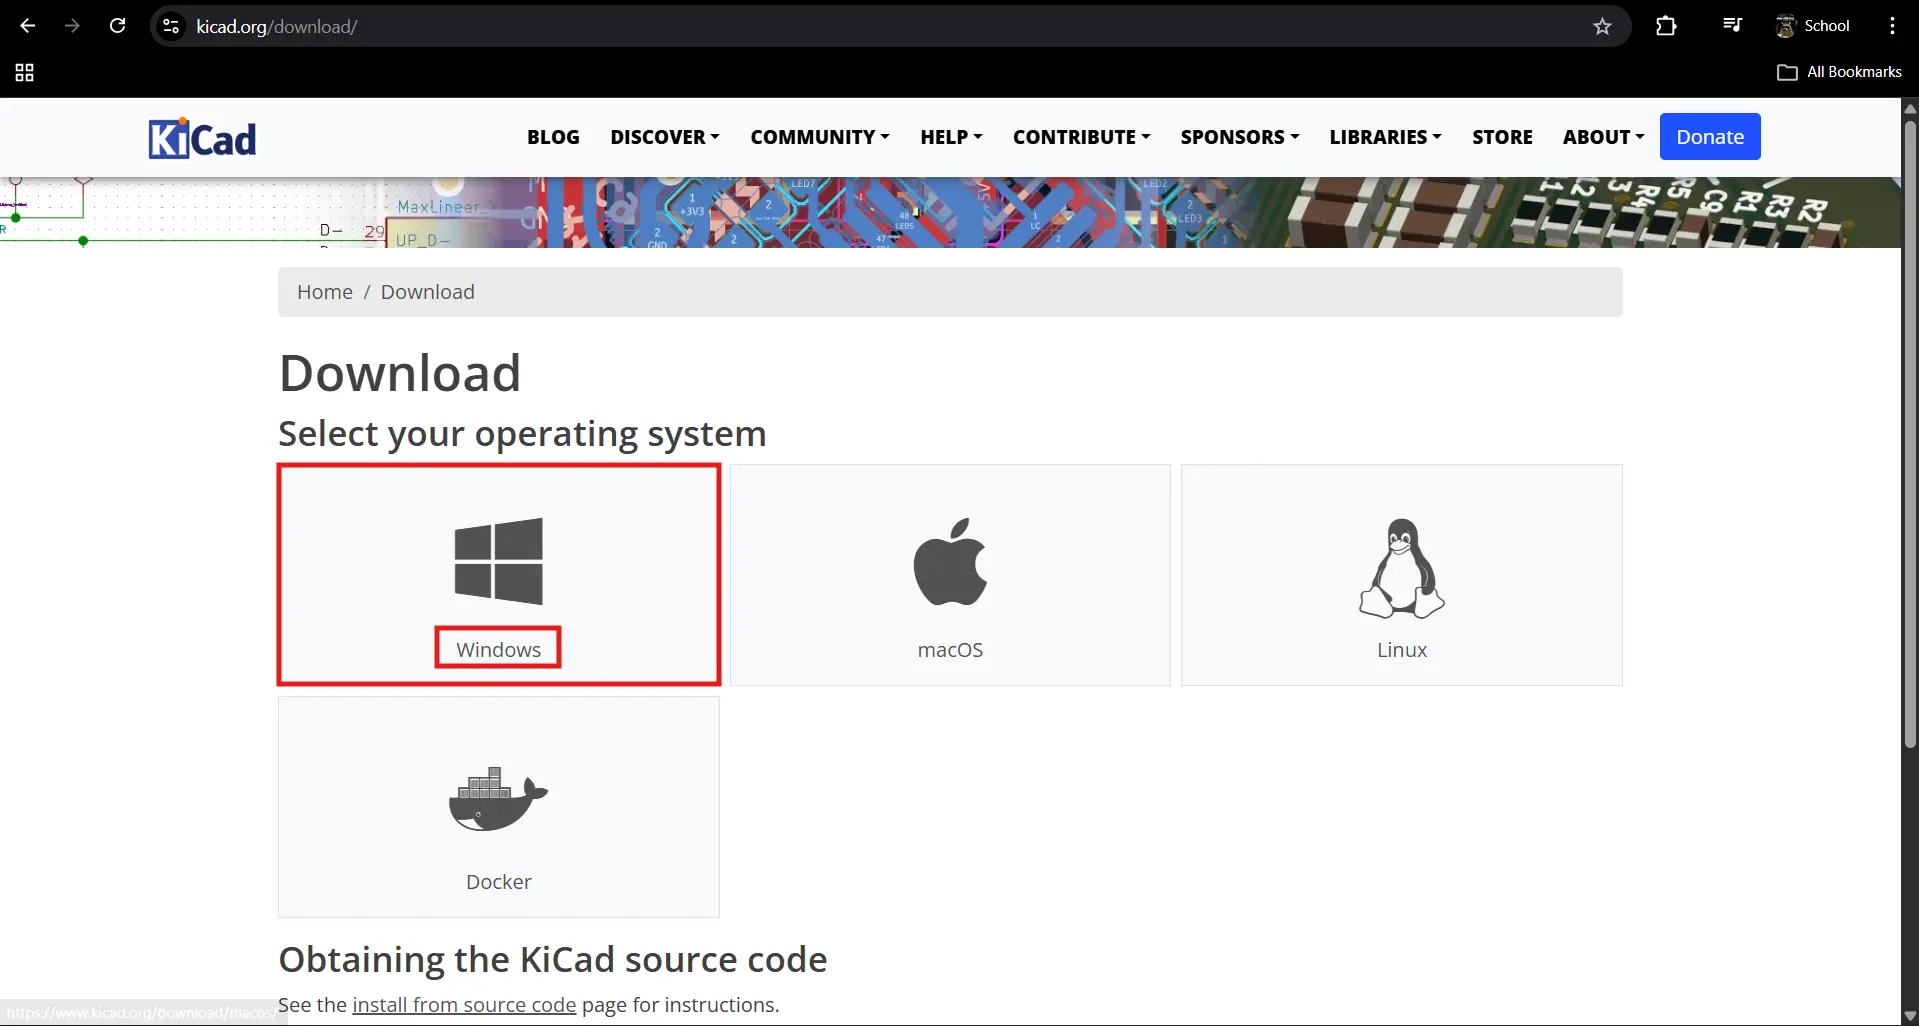Click the macOS label text
Viewport: 1919px width, 1026px height.
950,650
